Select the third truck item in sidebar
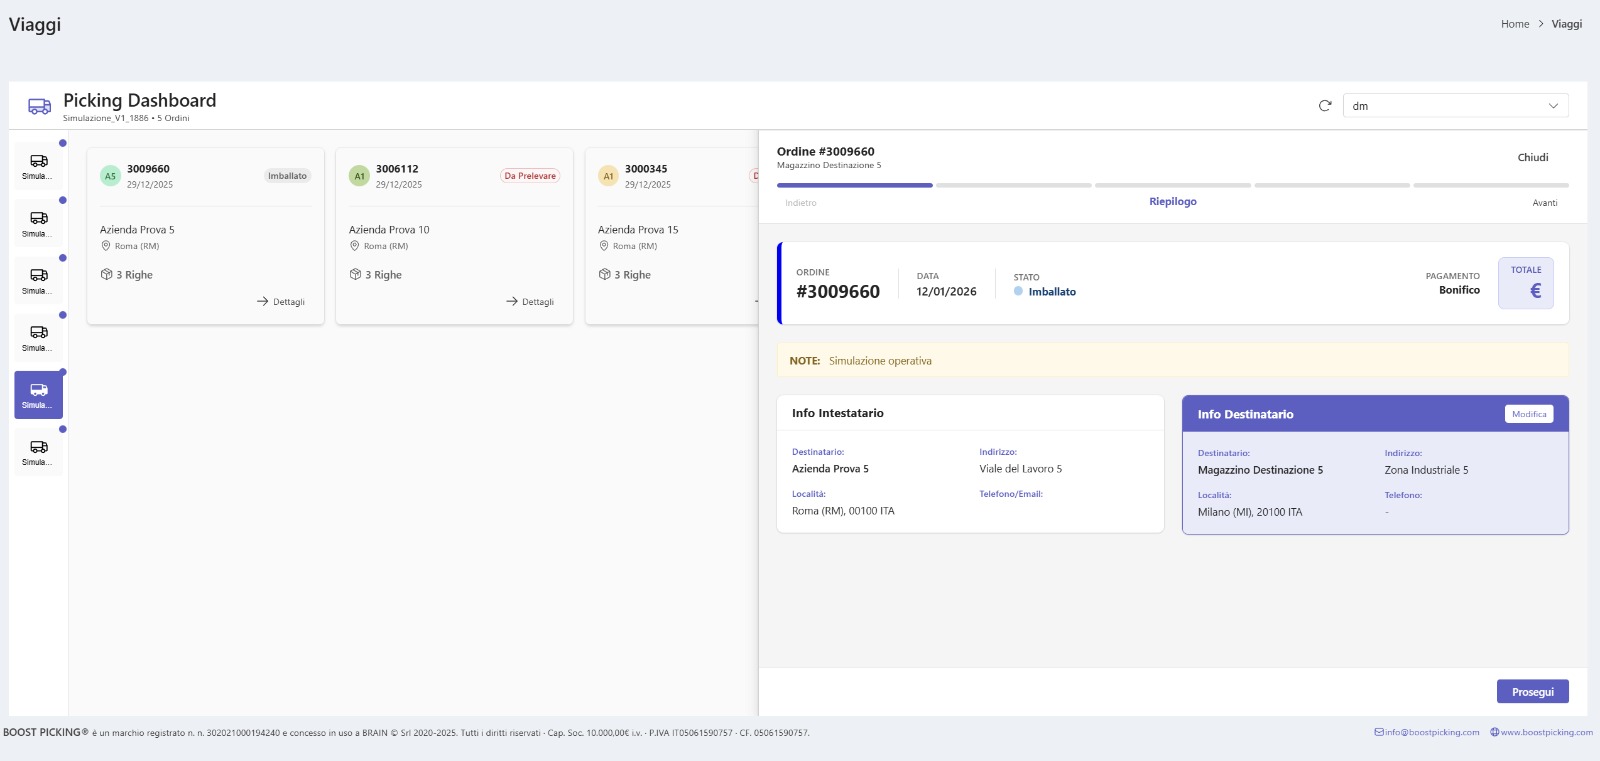 [38, 280]
